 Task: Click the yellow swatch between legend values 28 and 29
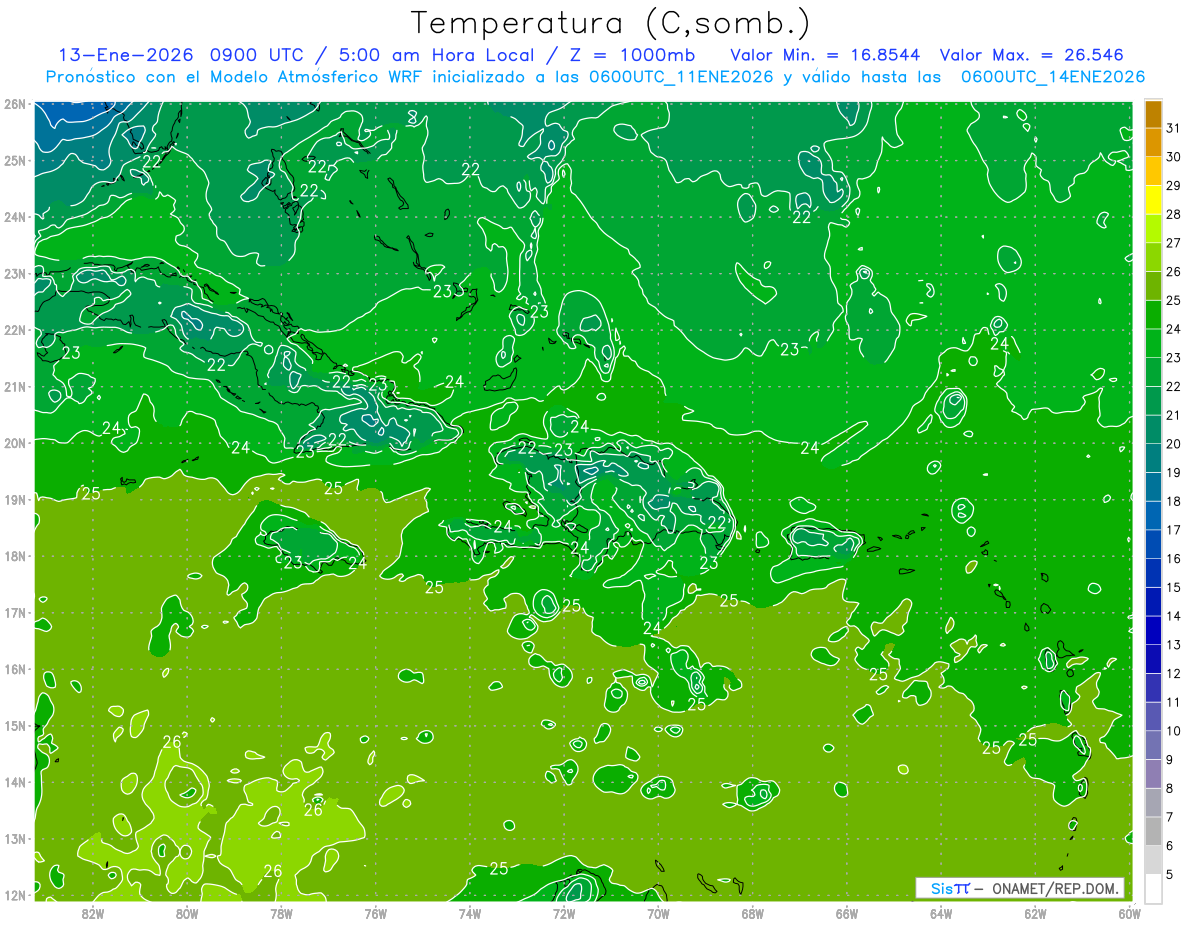pos(1153,200)
